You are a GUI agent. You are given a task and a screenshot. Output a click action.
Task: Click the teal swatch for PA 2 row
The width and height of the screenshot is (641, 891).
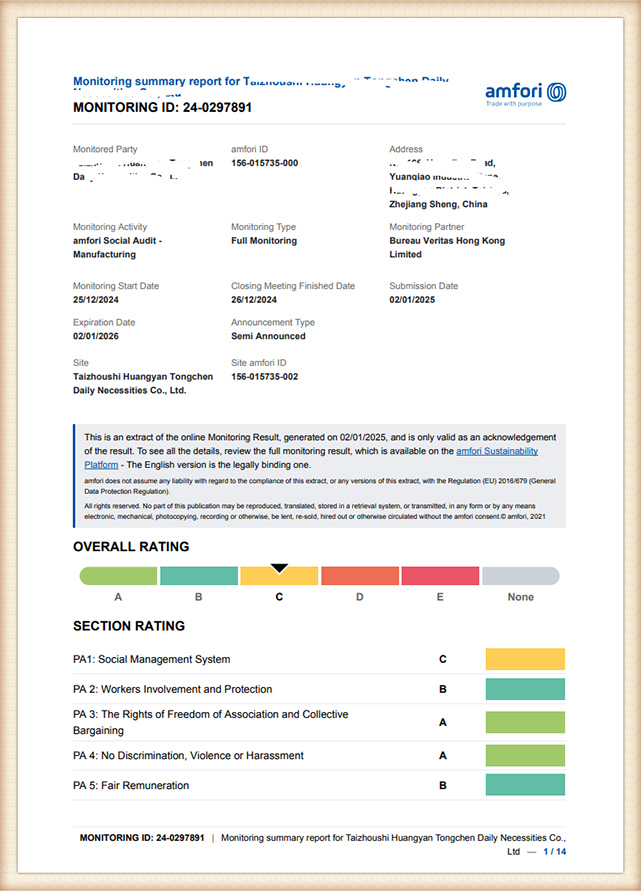click(525, 689)
